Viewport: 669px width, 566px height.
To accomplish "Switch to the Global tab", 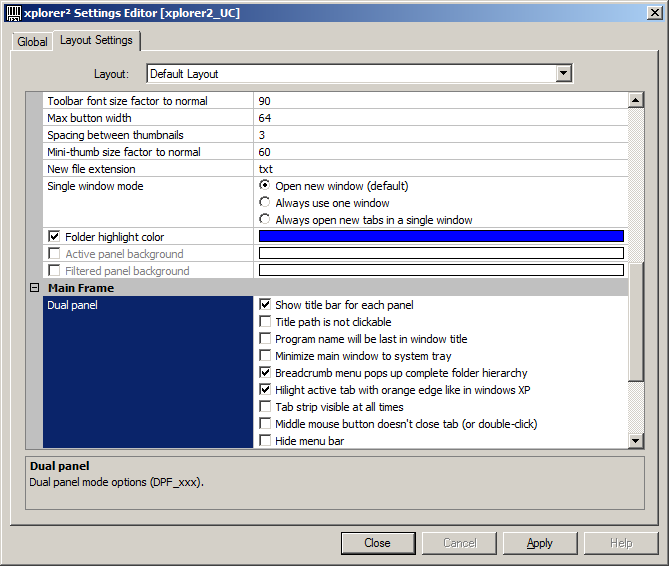I will [32, 42].
